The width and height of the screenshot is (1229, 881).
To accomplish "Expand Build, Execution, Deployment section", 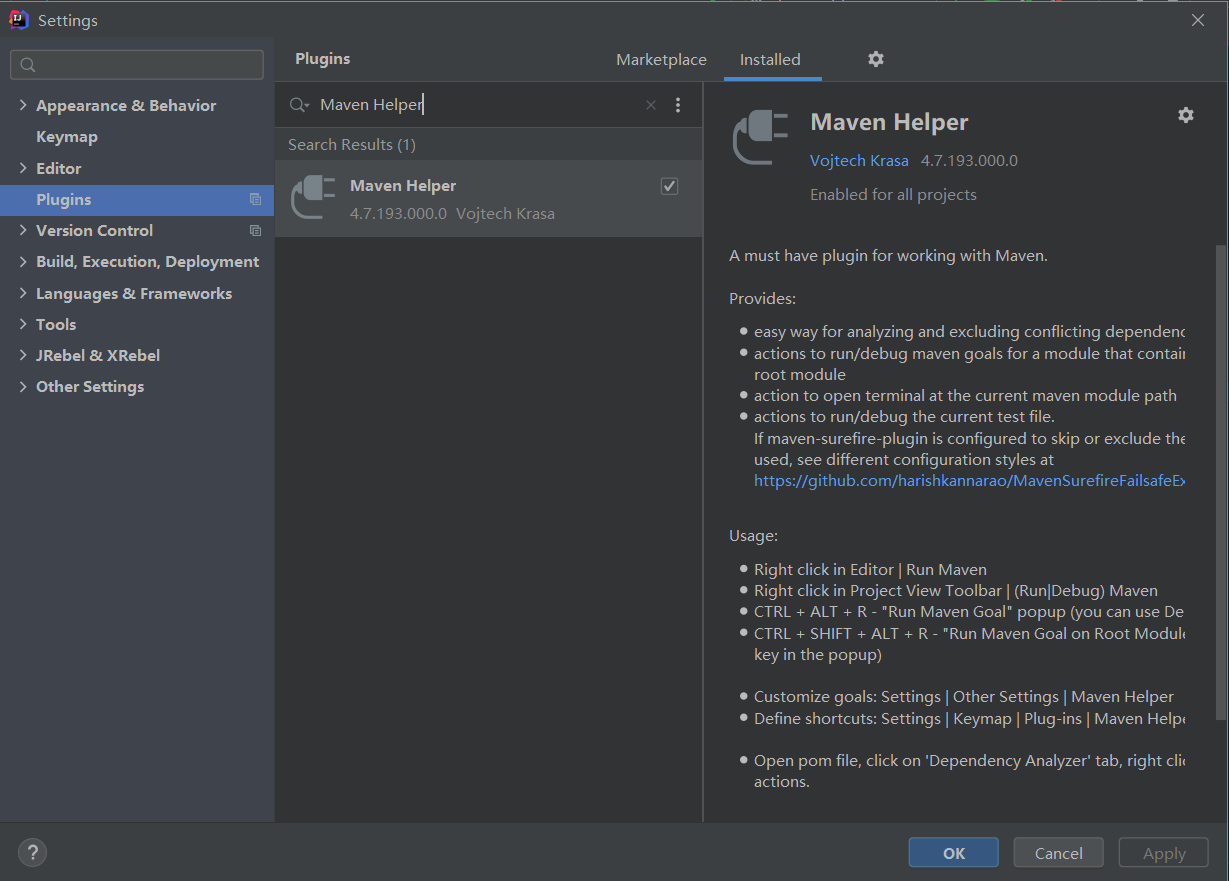I will [23, 261].
